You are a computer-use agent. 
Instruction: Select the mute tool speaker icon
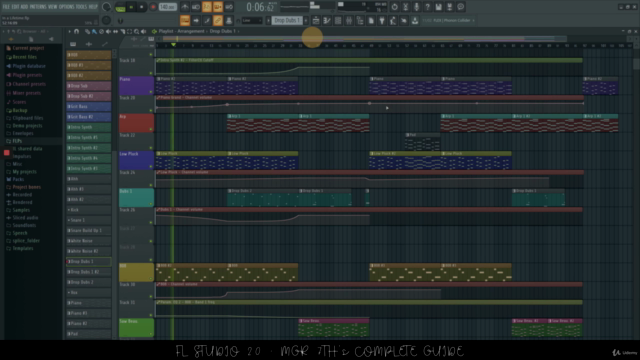pos(108,31)
